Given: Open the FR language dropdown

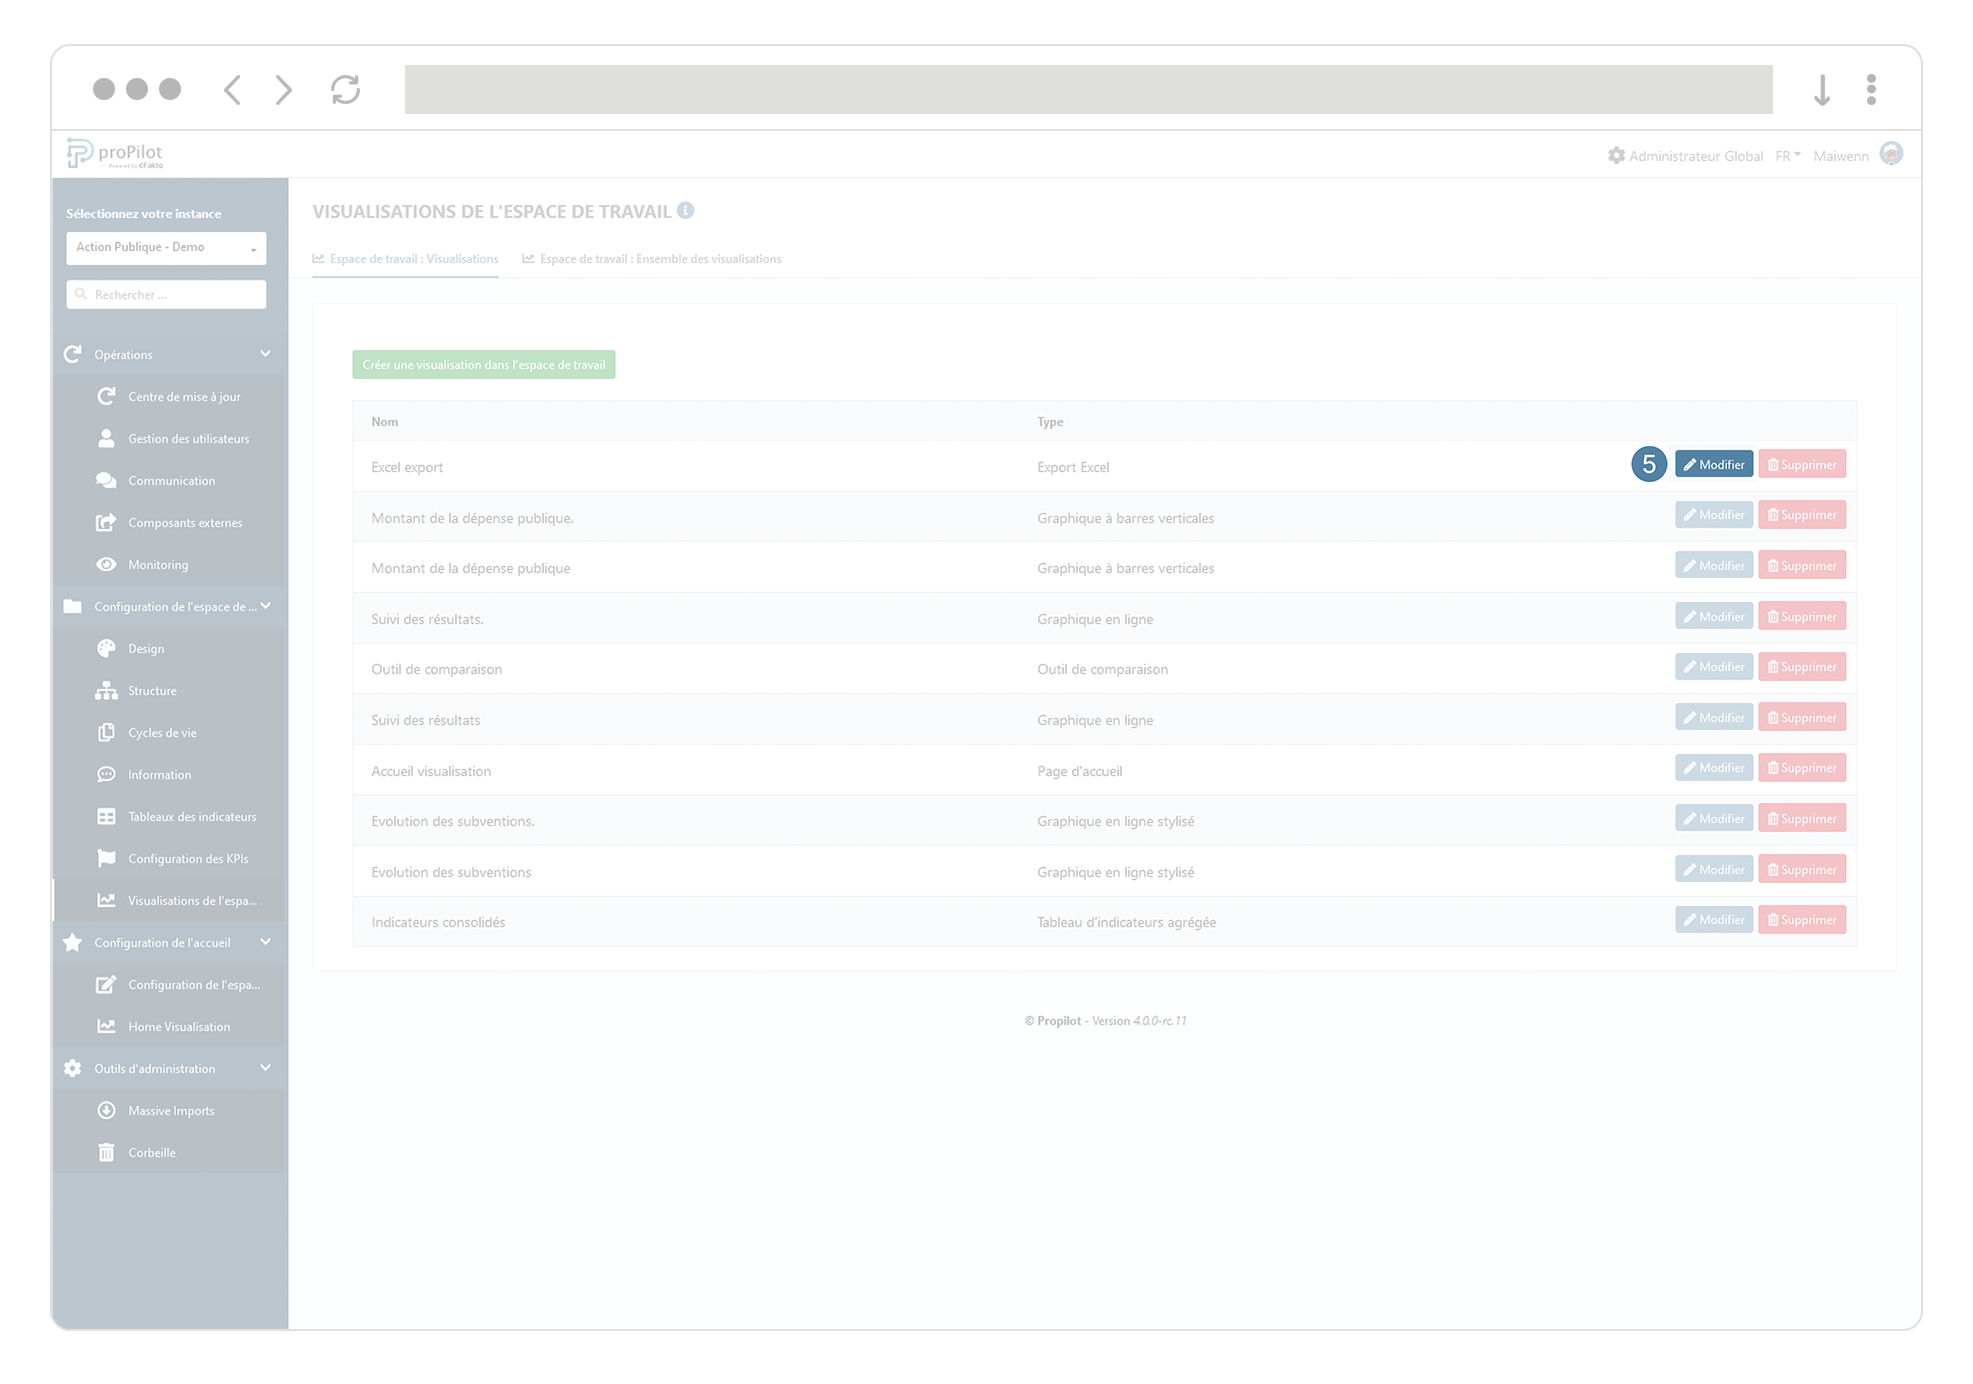Looking at the screenshot, I should [1786, 155].
